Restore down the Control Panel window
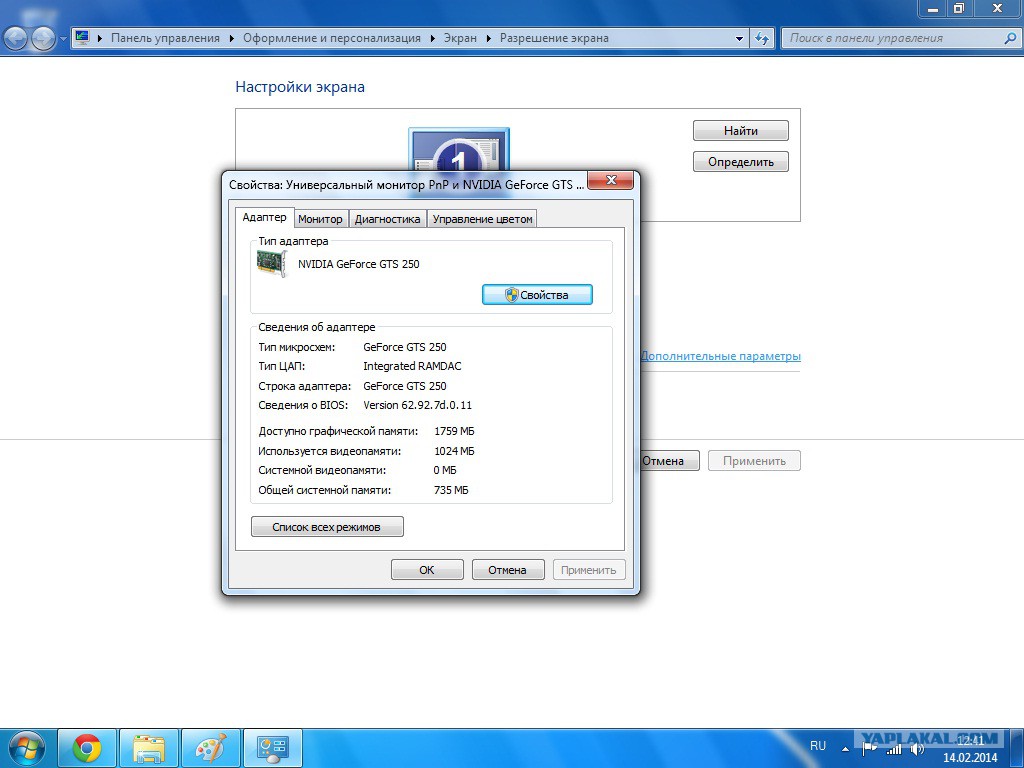 click(959, 8)
